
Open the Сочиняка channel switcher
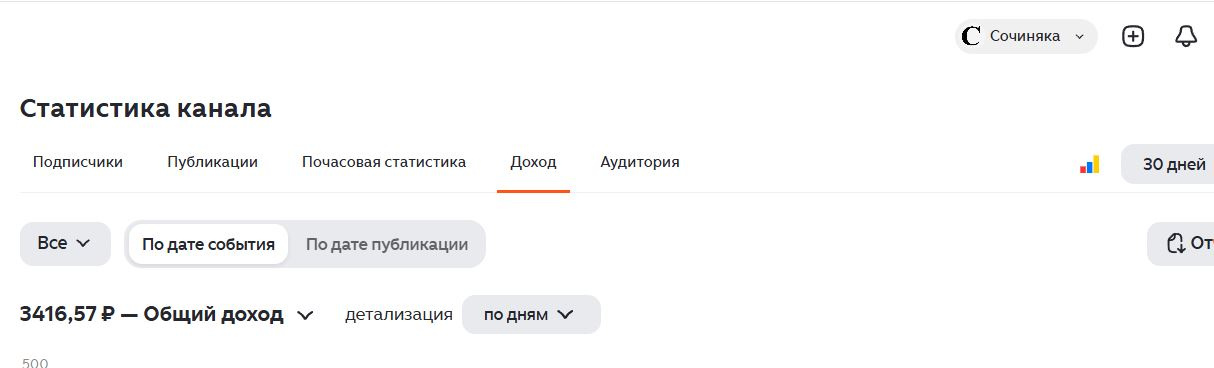(1026, 36)
